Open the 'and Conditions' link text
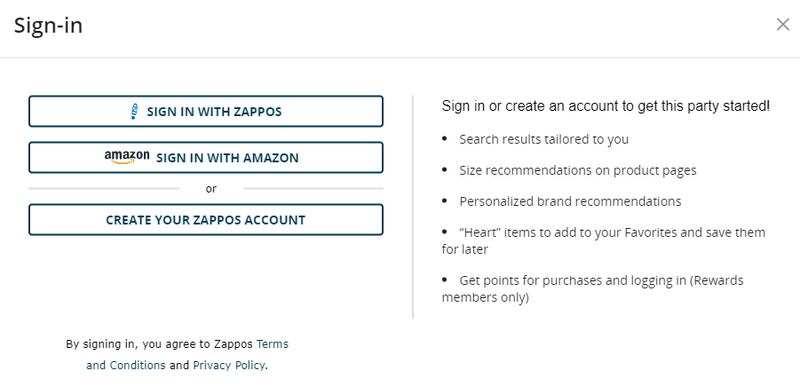 pos(126,365)
